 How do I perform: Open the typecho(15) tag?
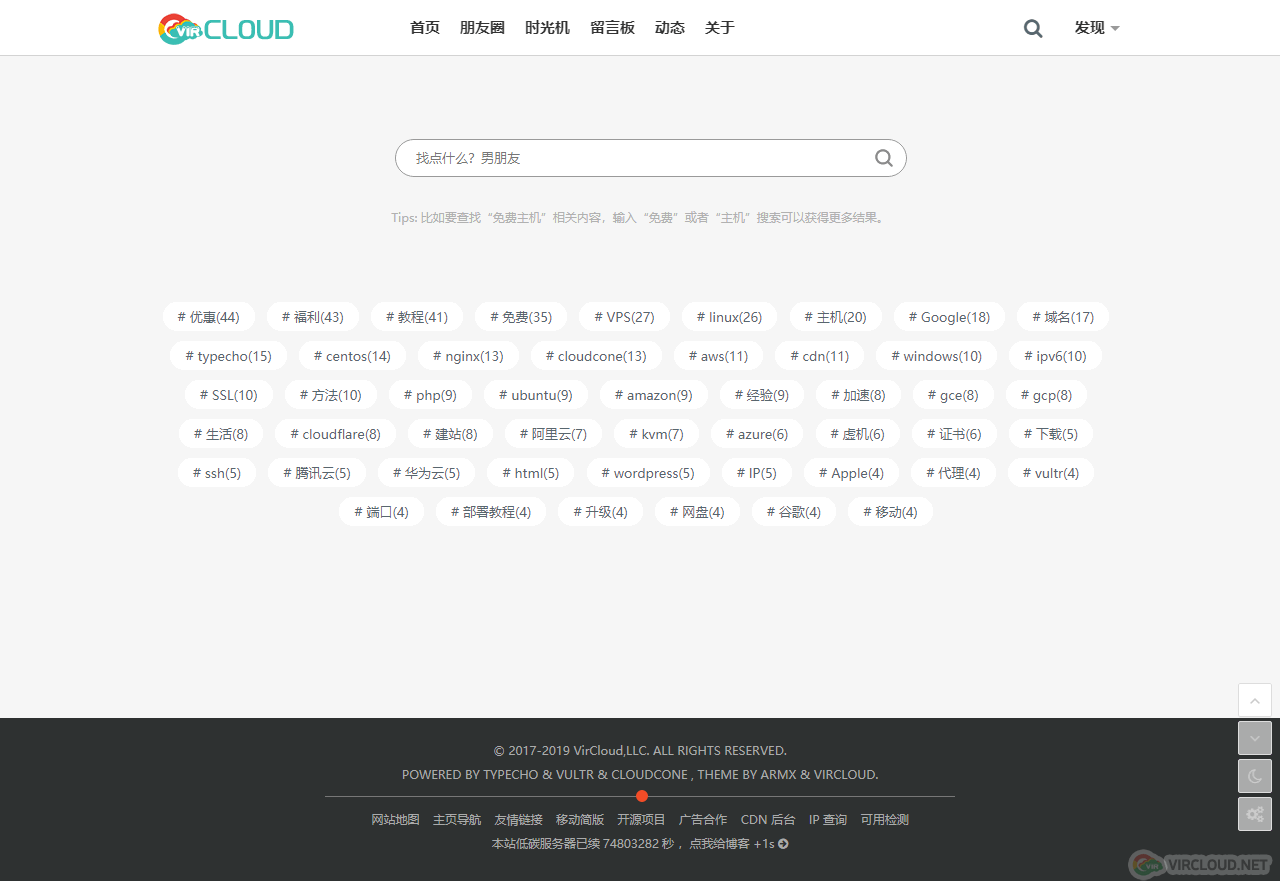[229, 356]
